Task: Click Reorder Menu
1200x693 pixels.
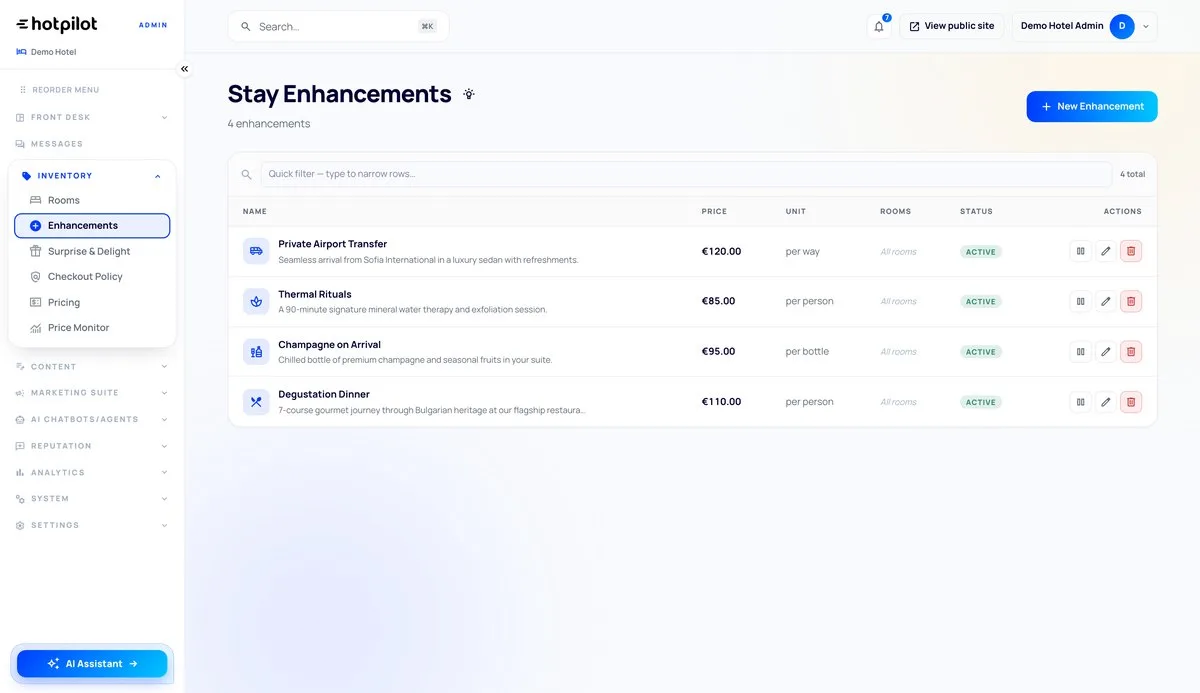Action: (x=58, y=90)
